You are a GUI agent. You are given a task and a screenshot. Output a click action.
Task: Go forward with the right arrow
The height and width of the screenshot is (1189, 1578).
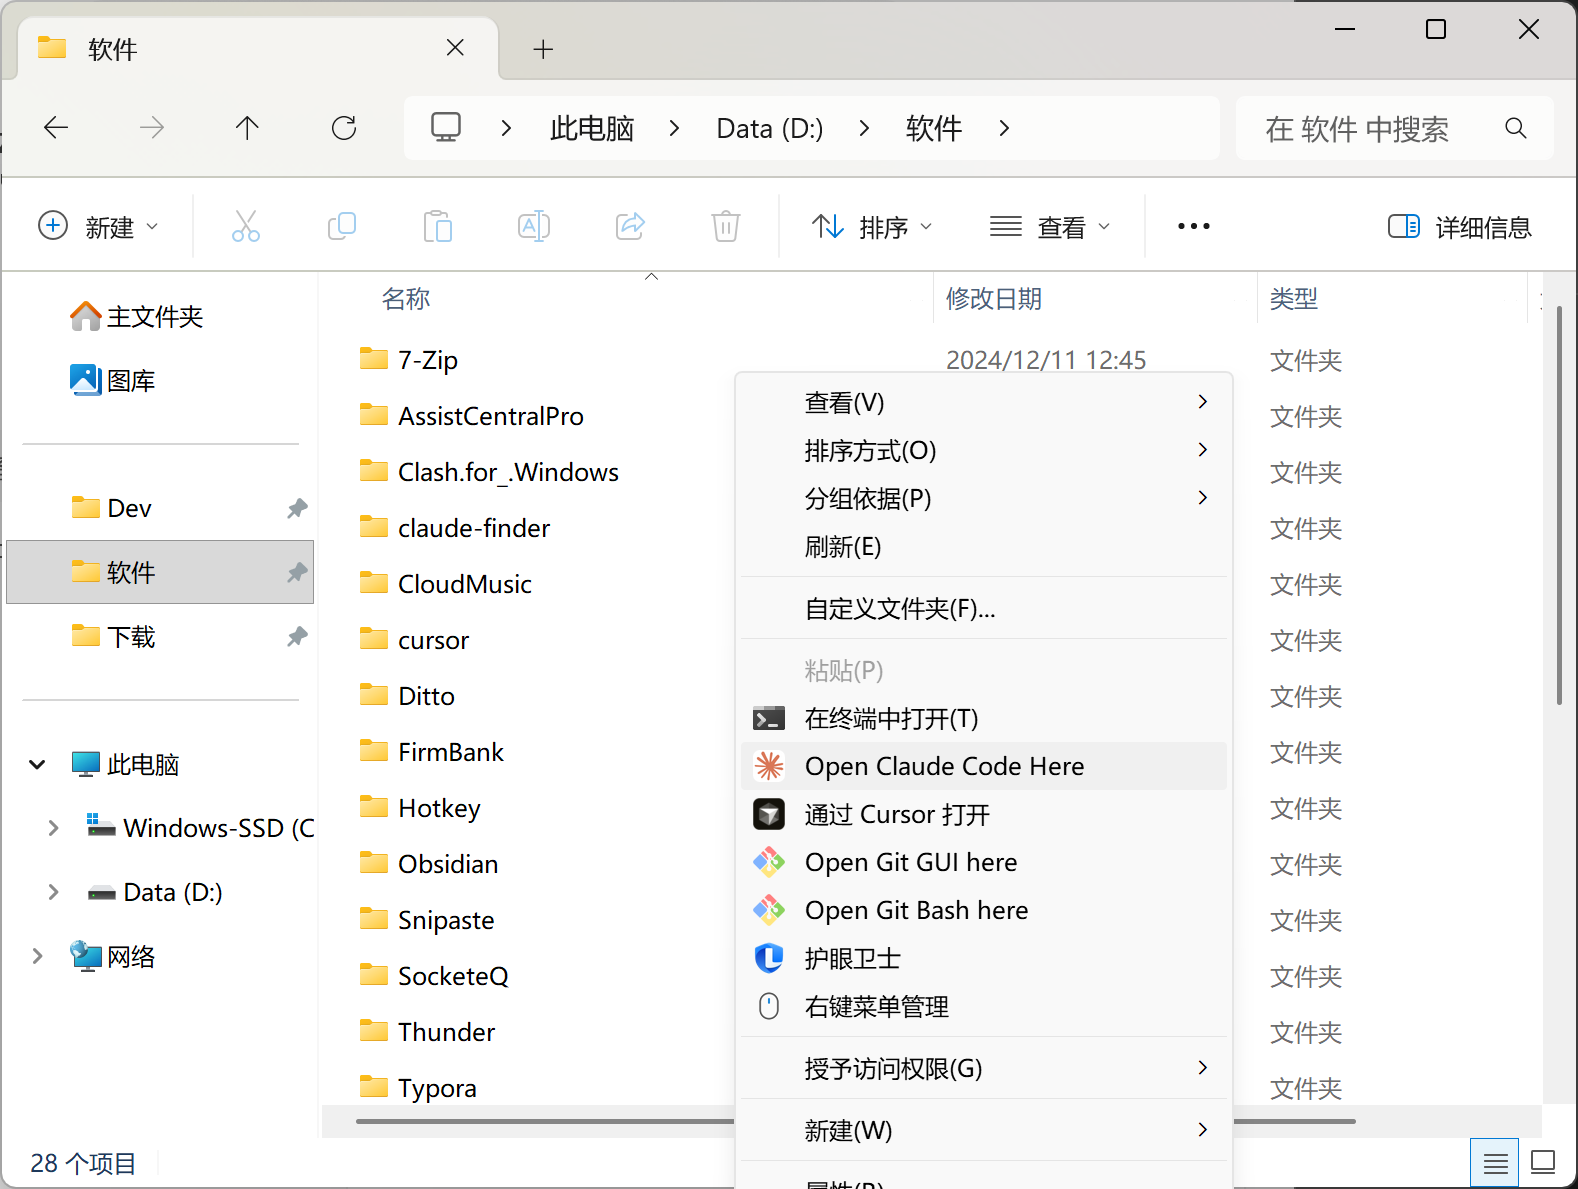(x=152, y=127)
